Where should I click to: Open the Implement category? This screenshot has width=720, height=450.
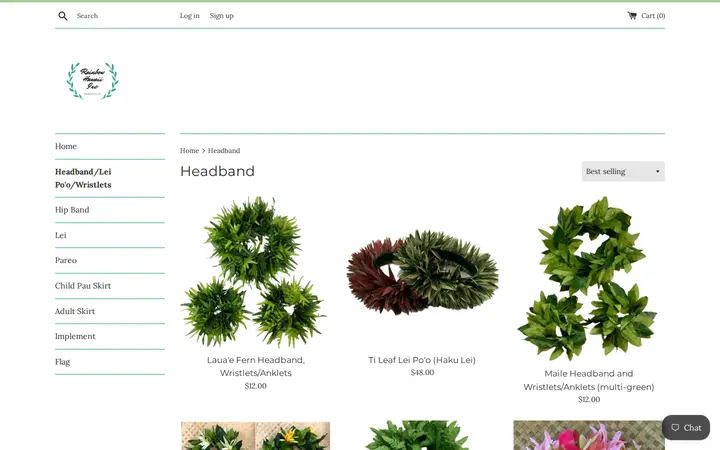[x=75, y=337]
